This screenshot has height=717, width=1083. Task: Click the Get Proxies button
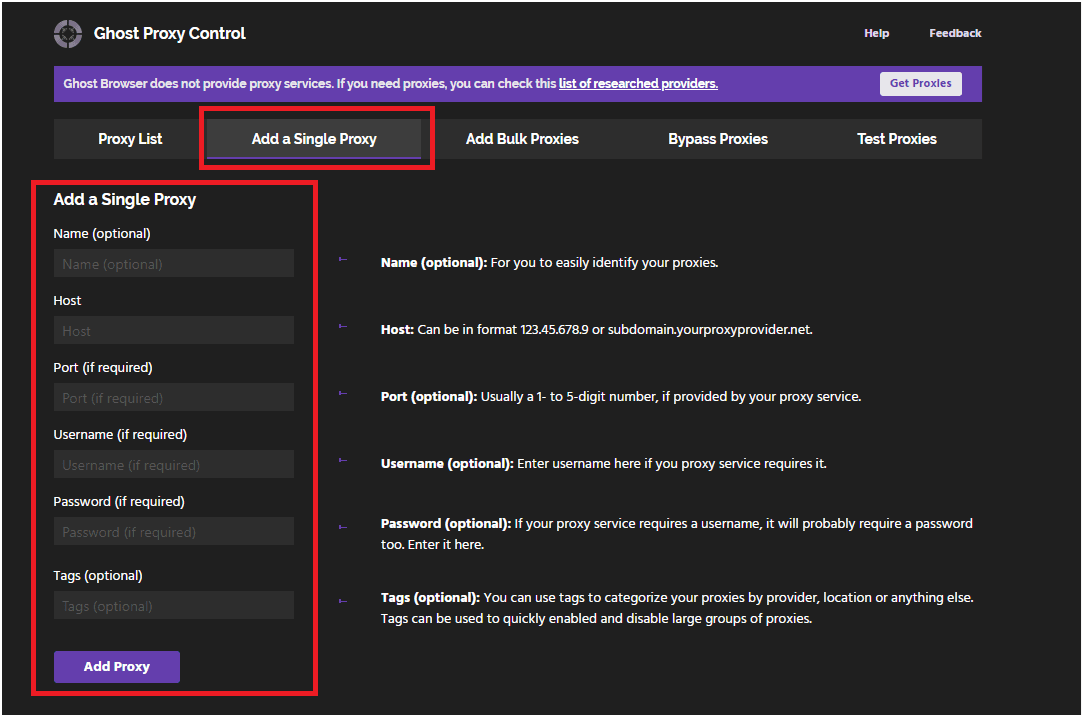click(x=920, y=83)
